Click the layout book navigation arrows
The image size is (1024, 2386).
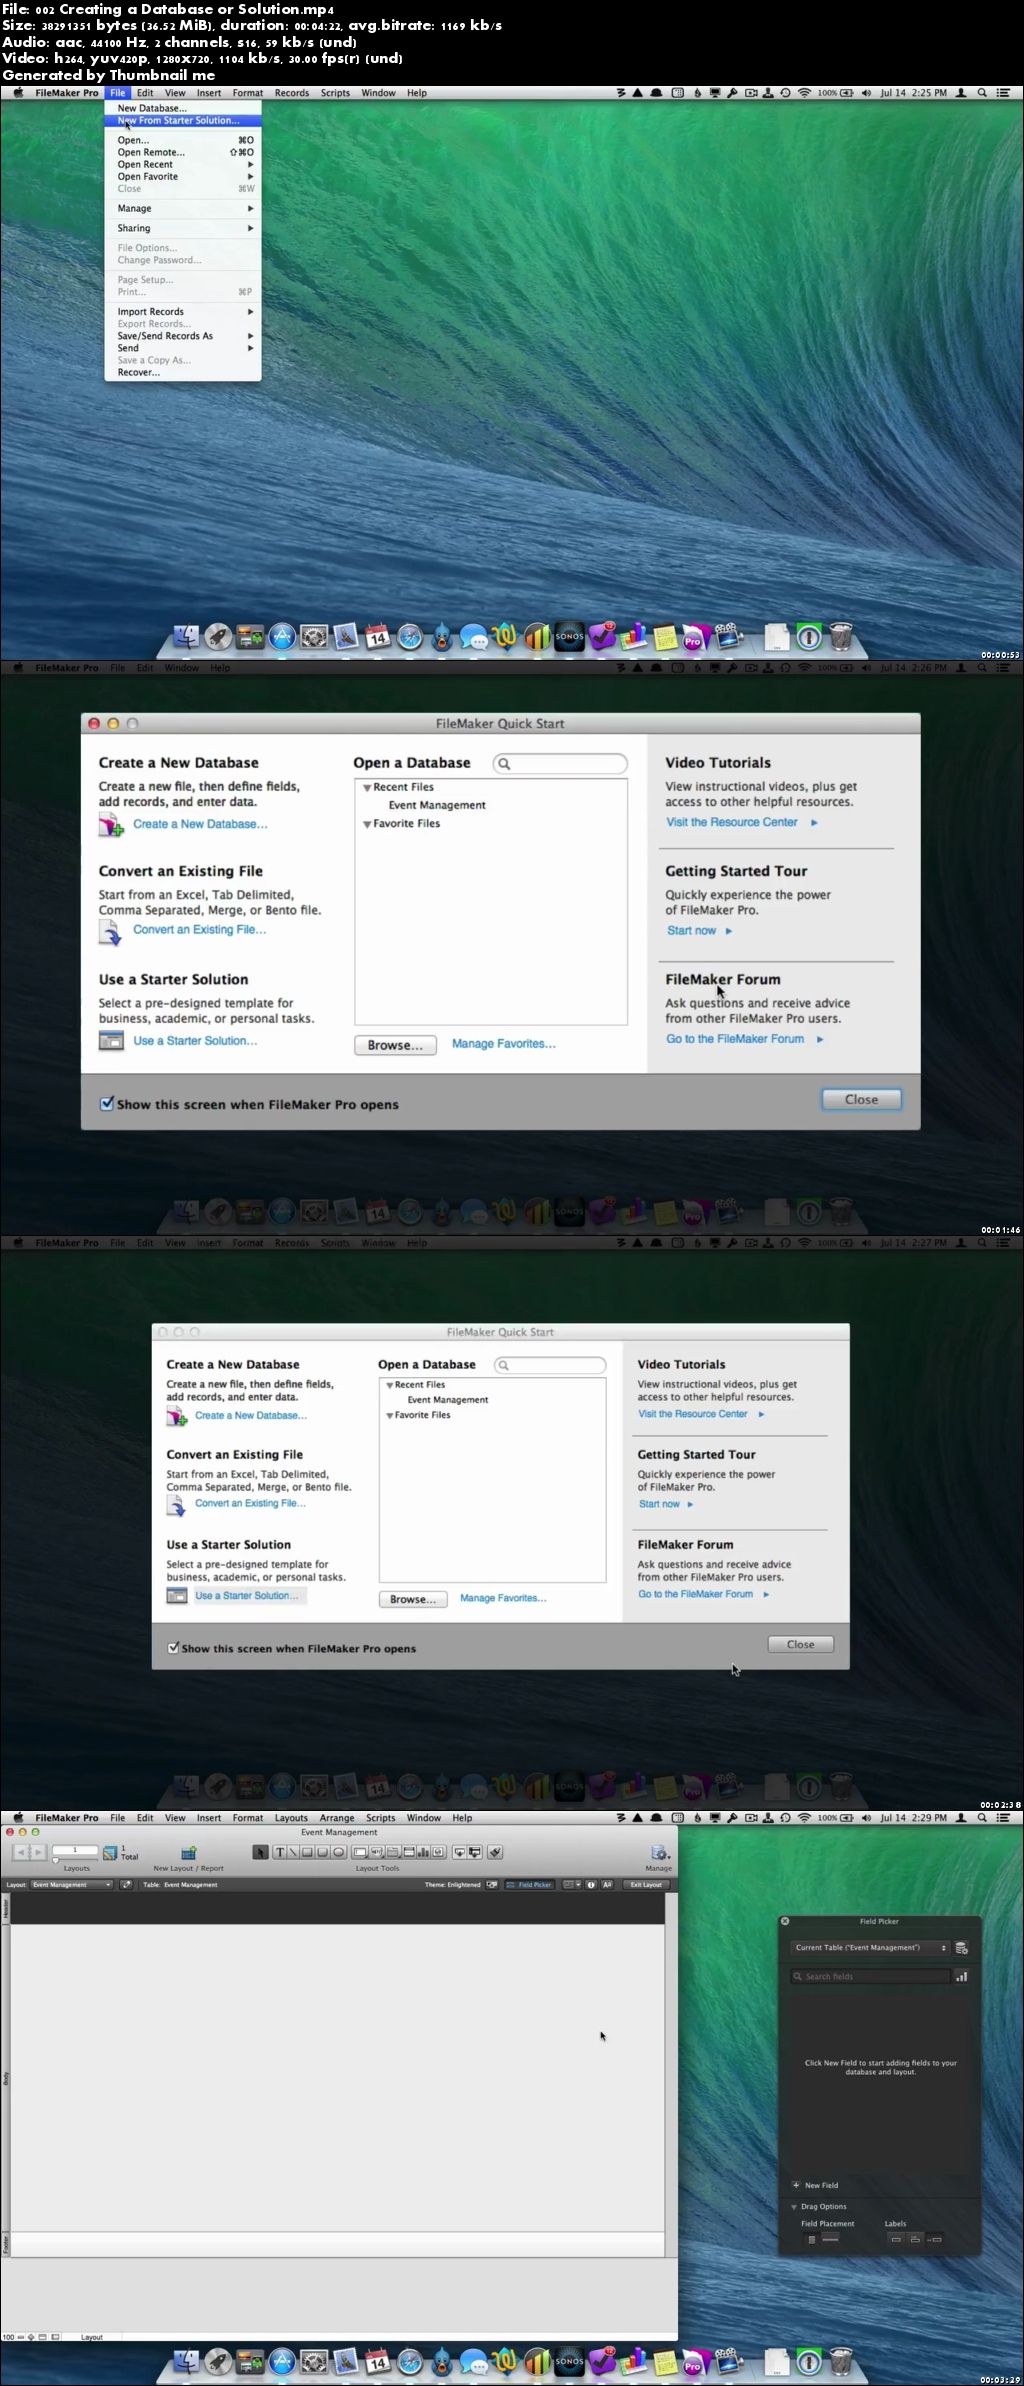coord(29,1852)
